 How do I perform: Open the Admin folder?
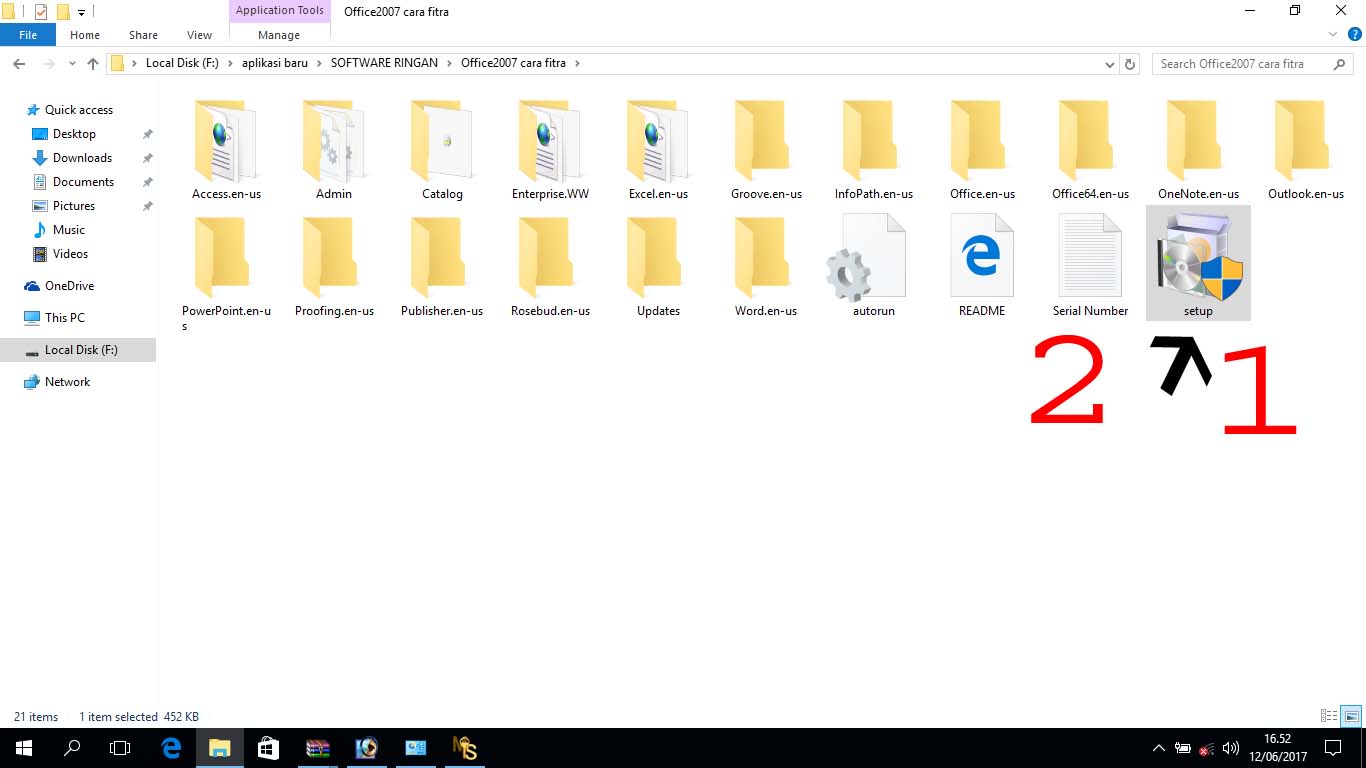[x=334, y=150]
